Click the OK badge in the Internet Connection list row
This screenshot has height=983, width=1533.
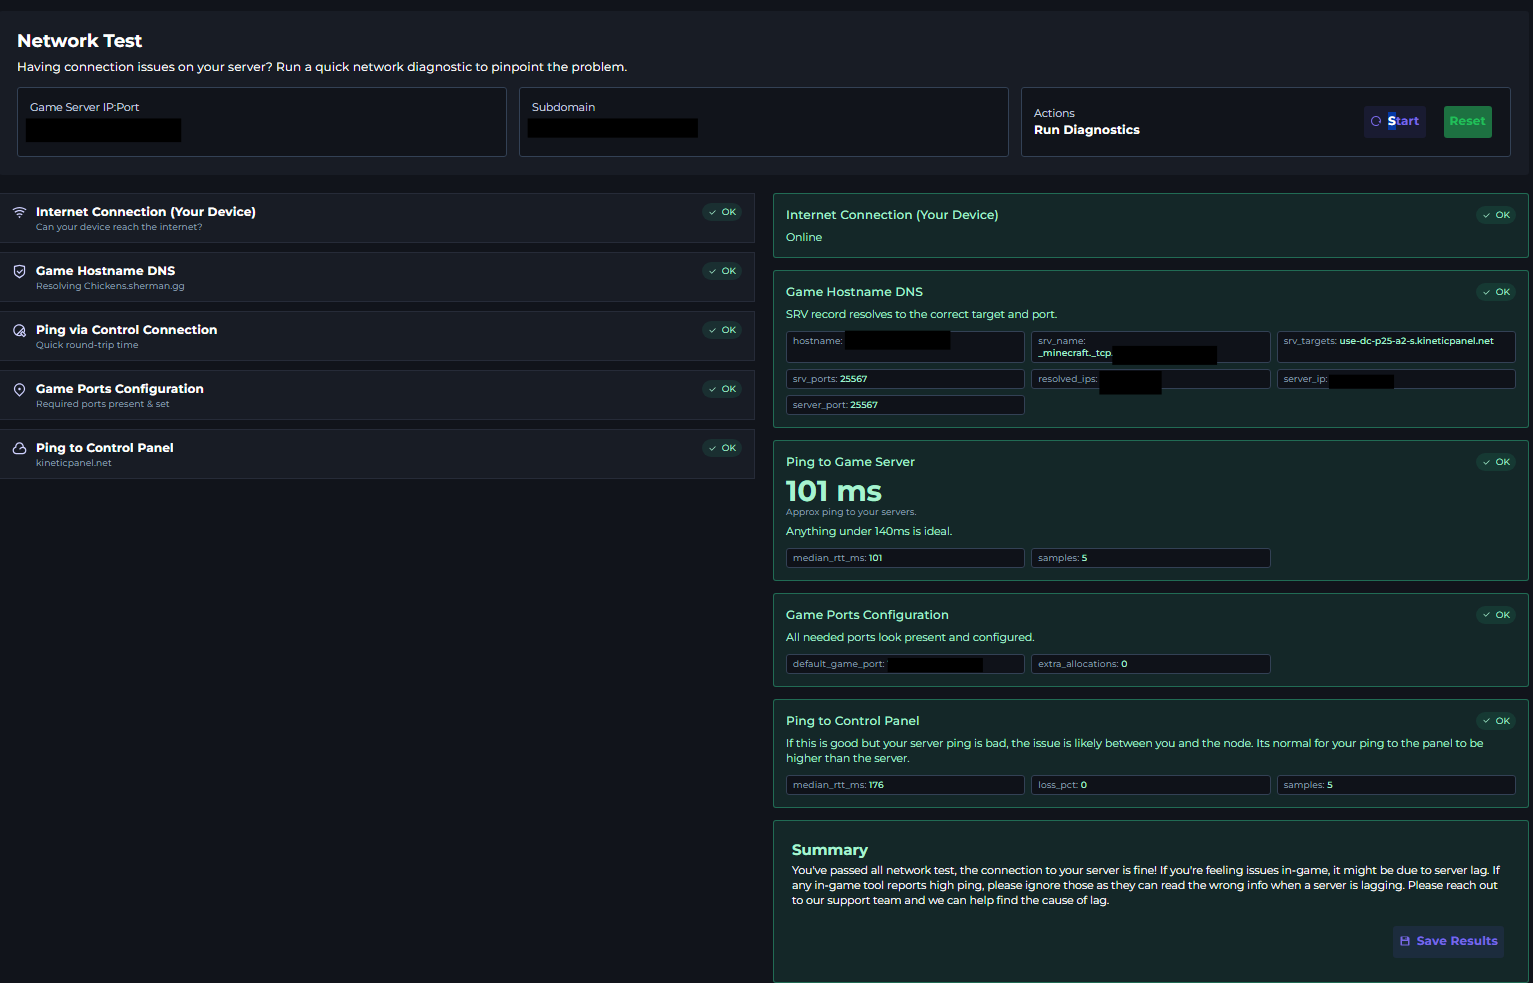coord(722,212)
